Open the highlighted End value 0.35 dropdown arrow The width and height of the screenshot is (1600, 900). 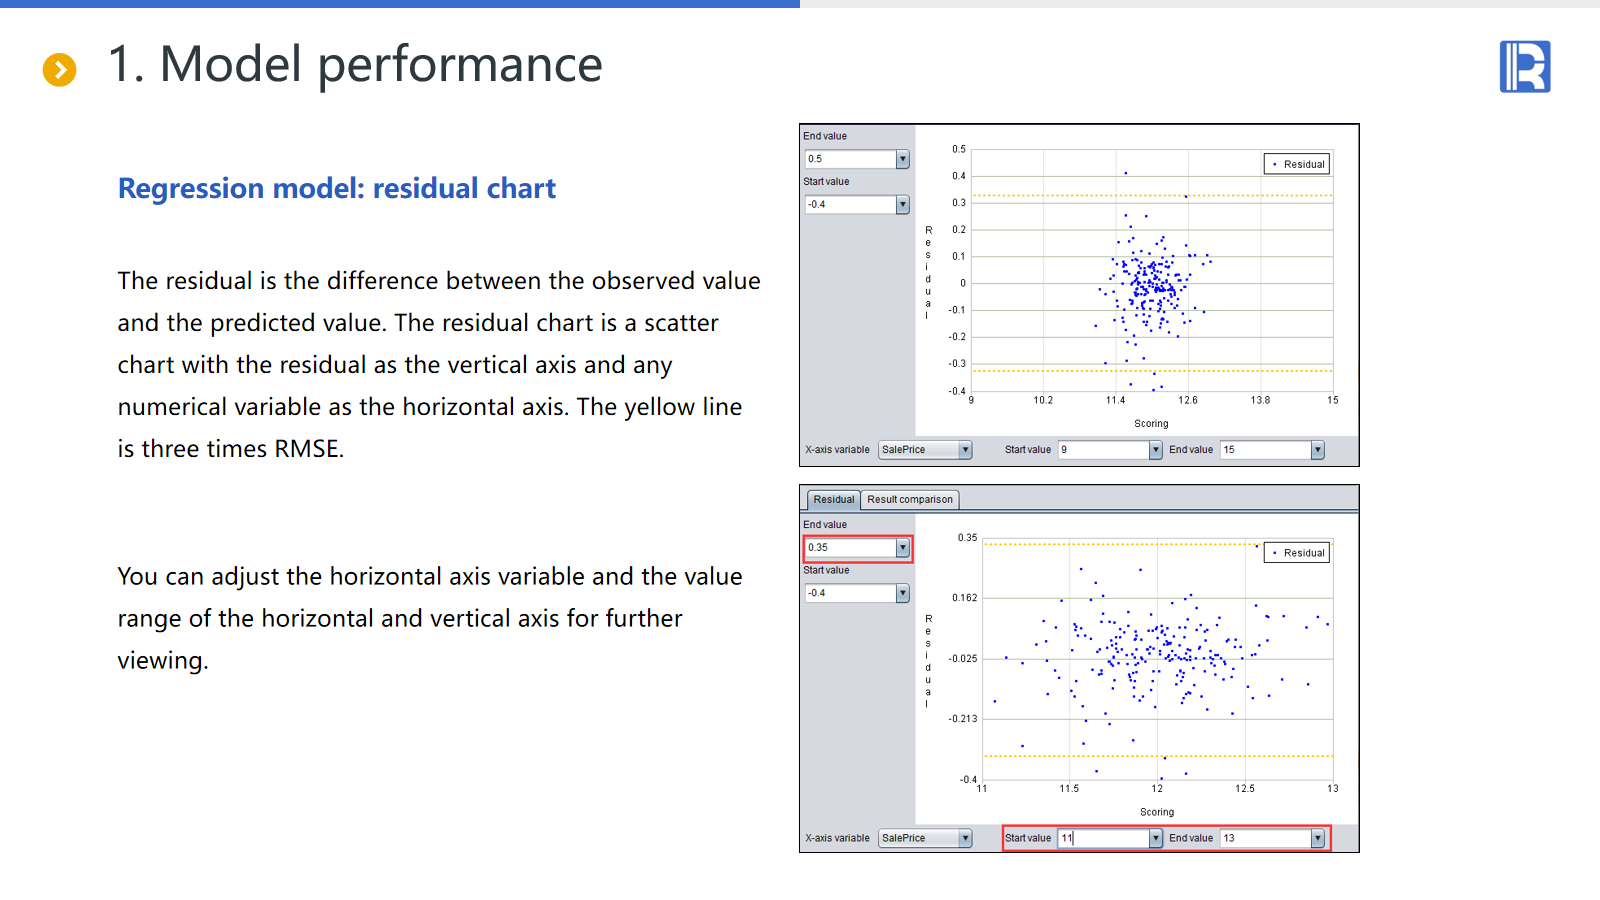(902, 548)
